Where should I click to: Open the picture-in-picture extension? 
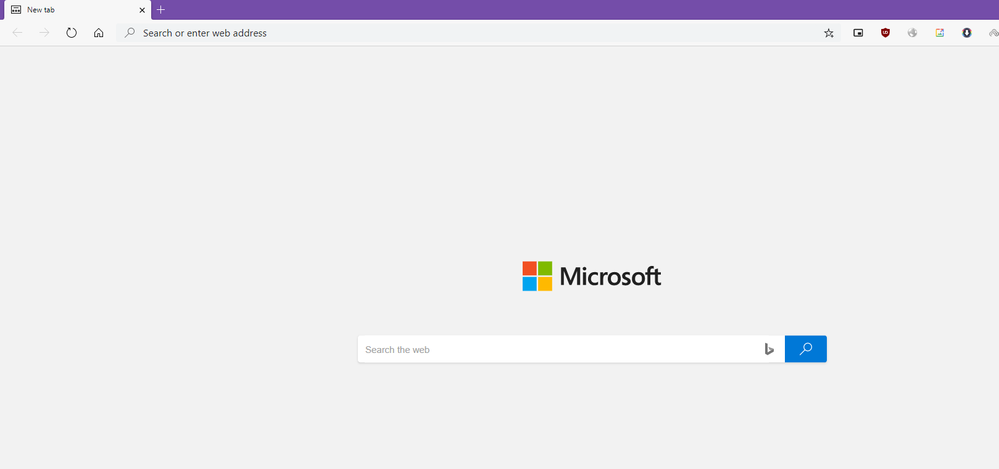click(858, 33)
